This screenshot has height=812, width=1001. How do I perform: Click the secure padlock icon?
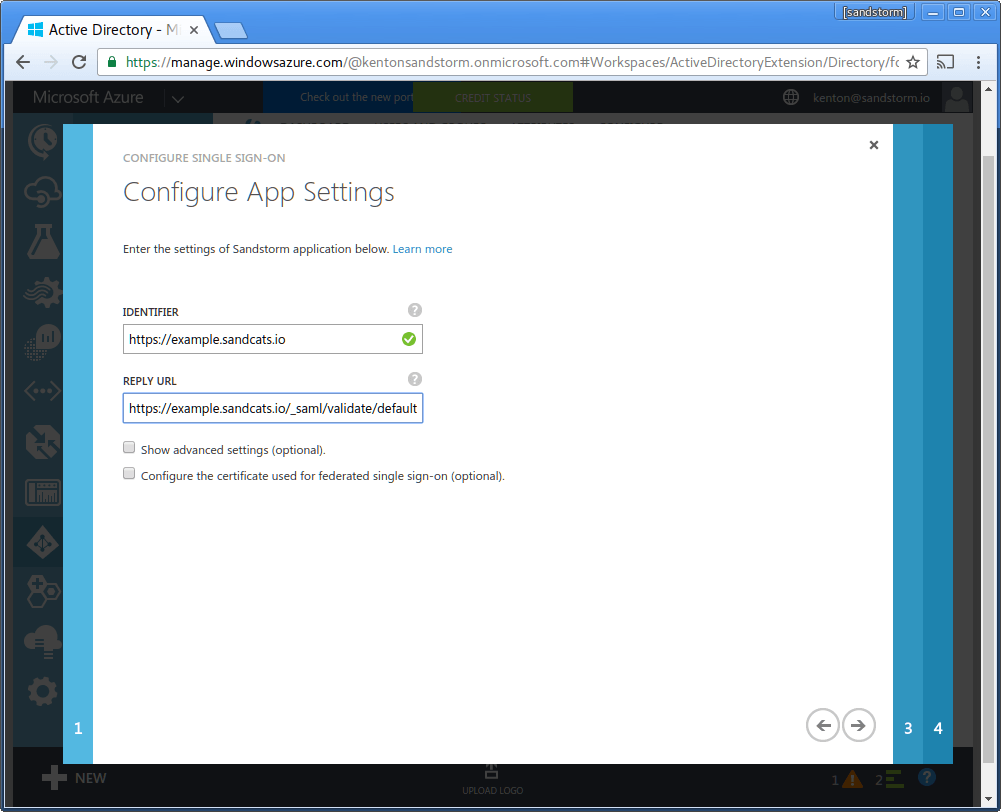tap(112, 62)
